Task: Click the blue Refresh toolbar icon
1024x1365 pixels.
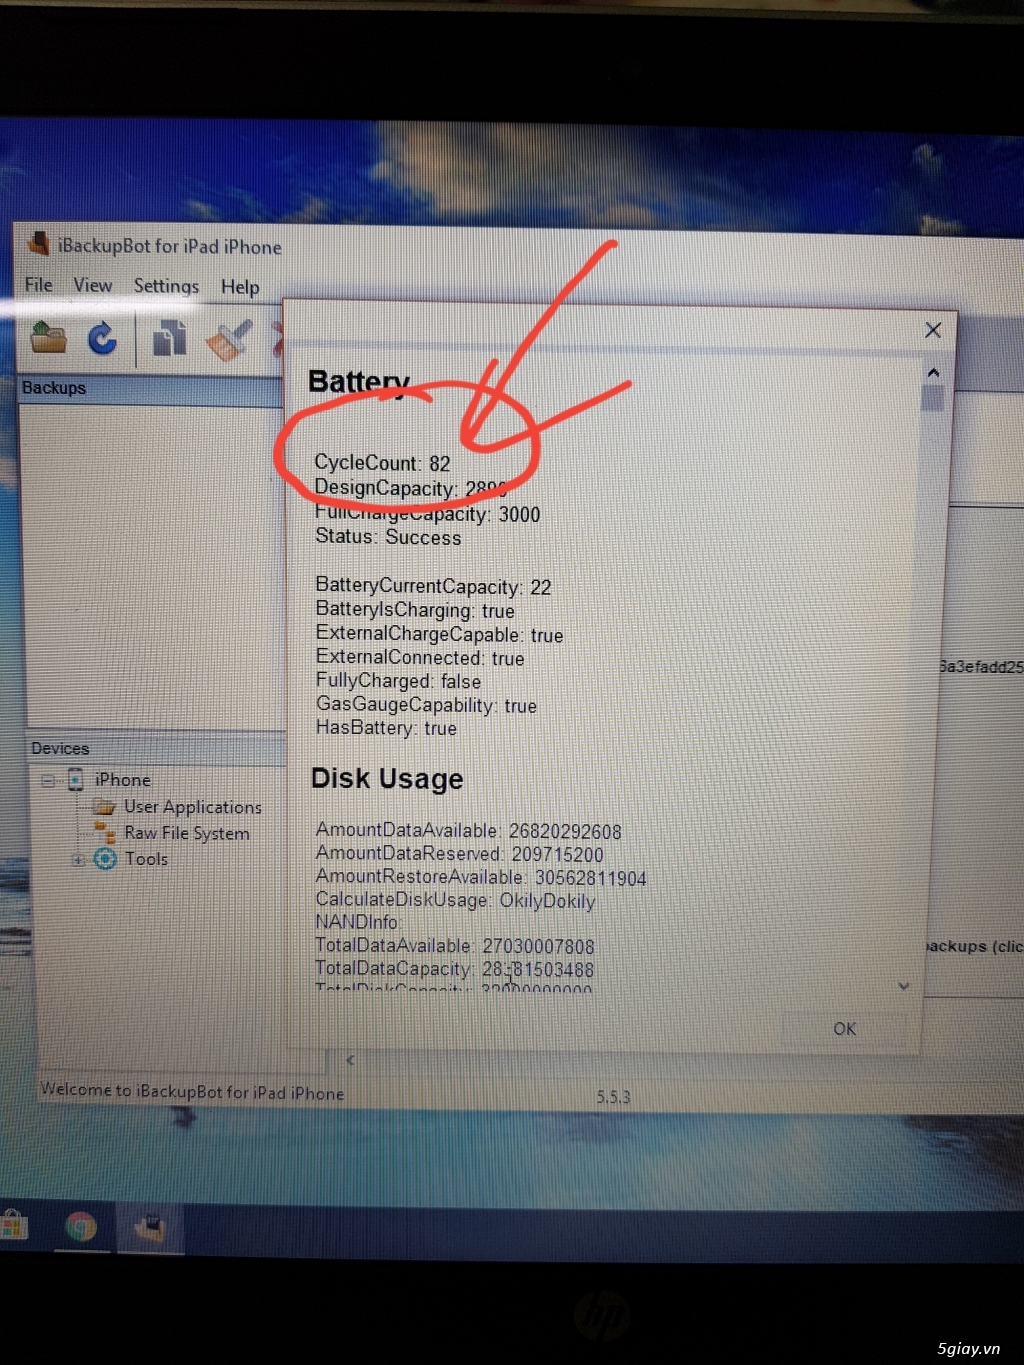Action: tap(102, 338)
